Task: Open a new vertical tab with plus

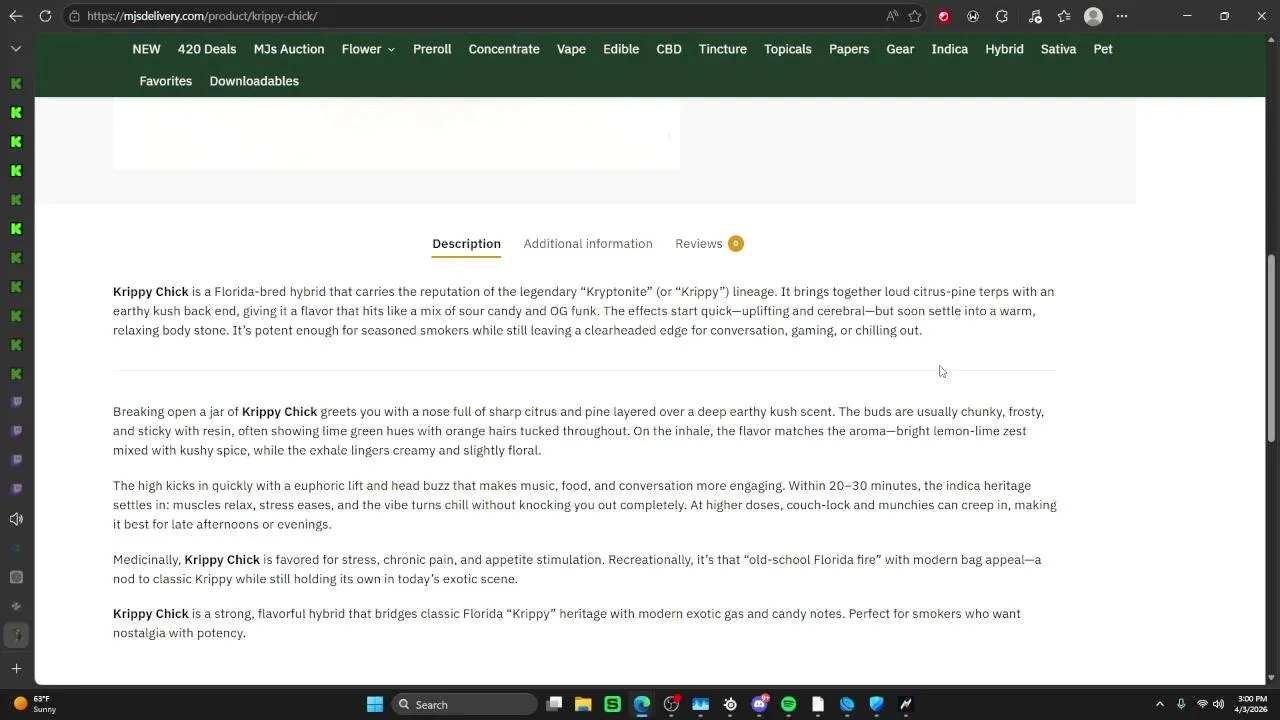Action: pyautogui.click(x=16, y=668)
